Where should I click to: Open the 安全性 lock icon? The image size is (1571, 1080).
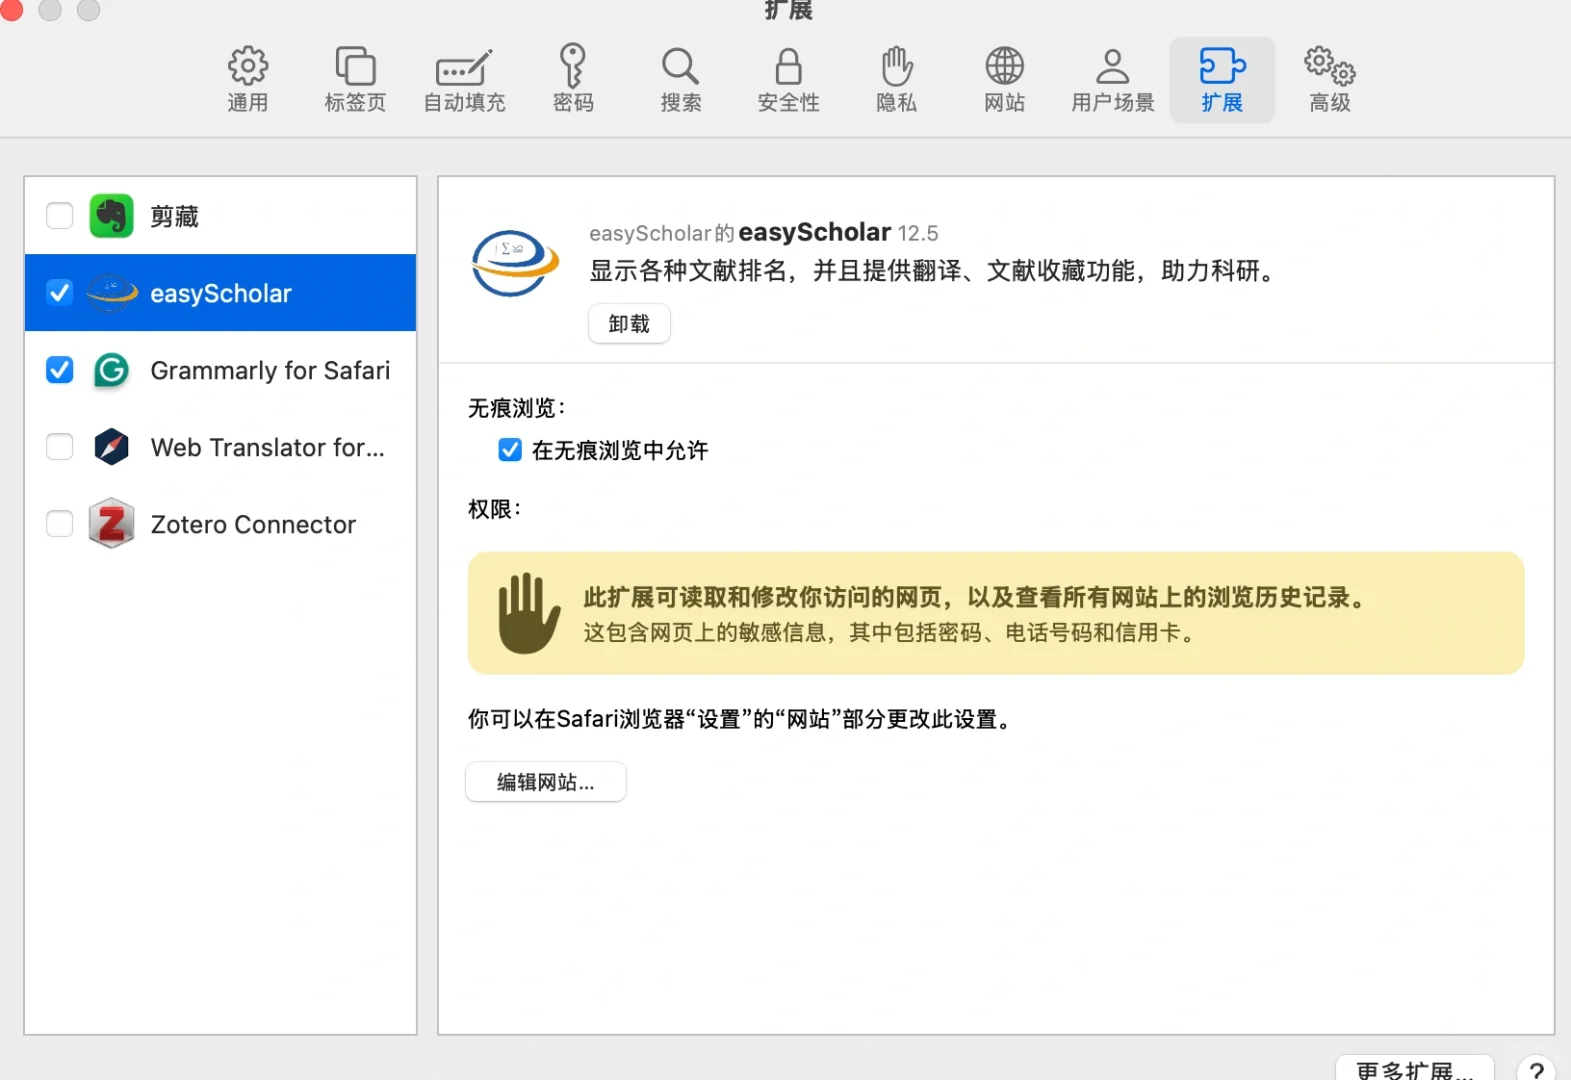point(788,66)
